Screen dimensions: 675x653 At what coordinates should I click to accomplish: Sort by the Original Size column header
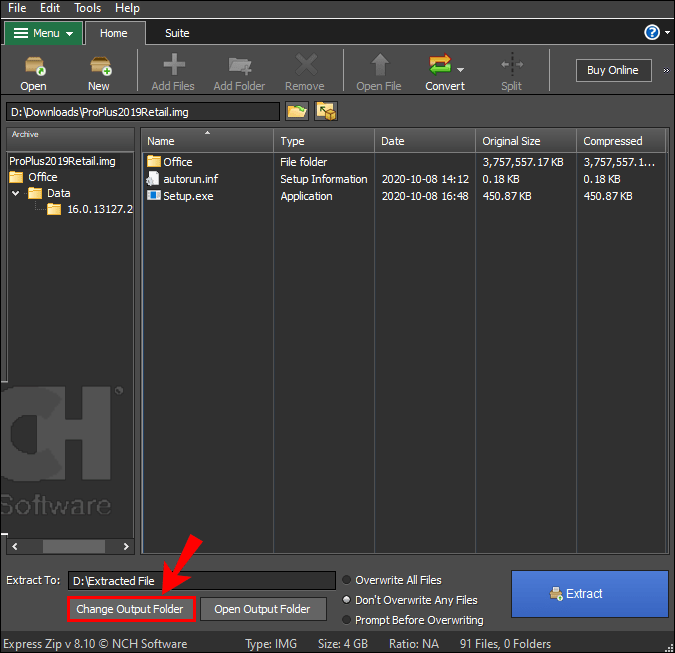point(526,141)
